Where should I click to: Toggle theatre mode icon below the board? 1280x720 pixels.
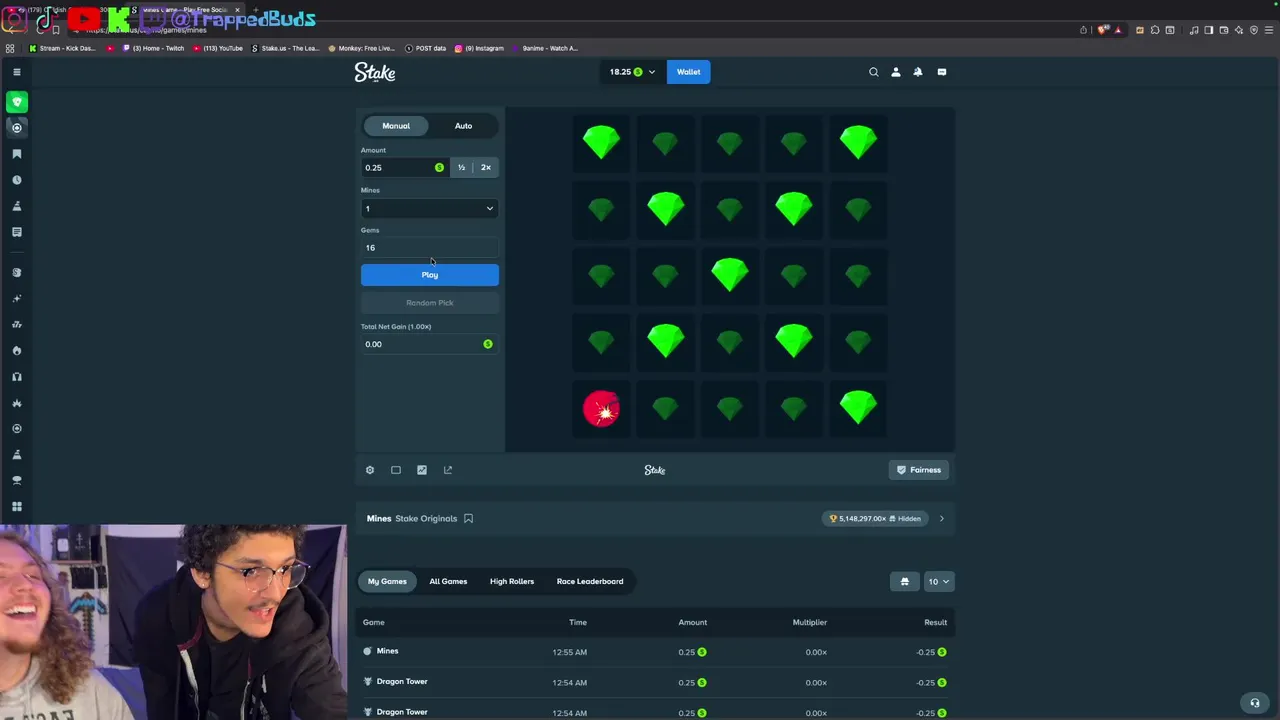point(396,470)
